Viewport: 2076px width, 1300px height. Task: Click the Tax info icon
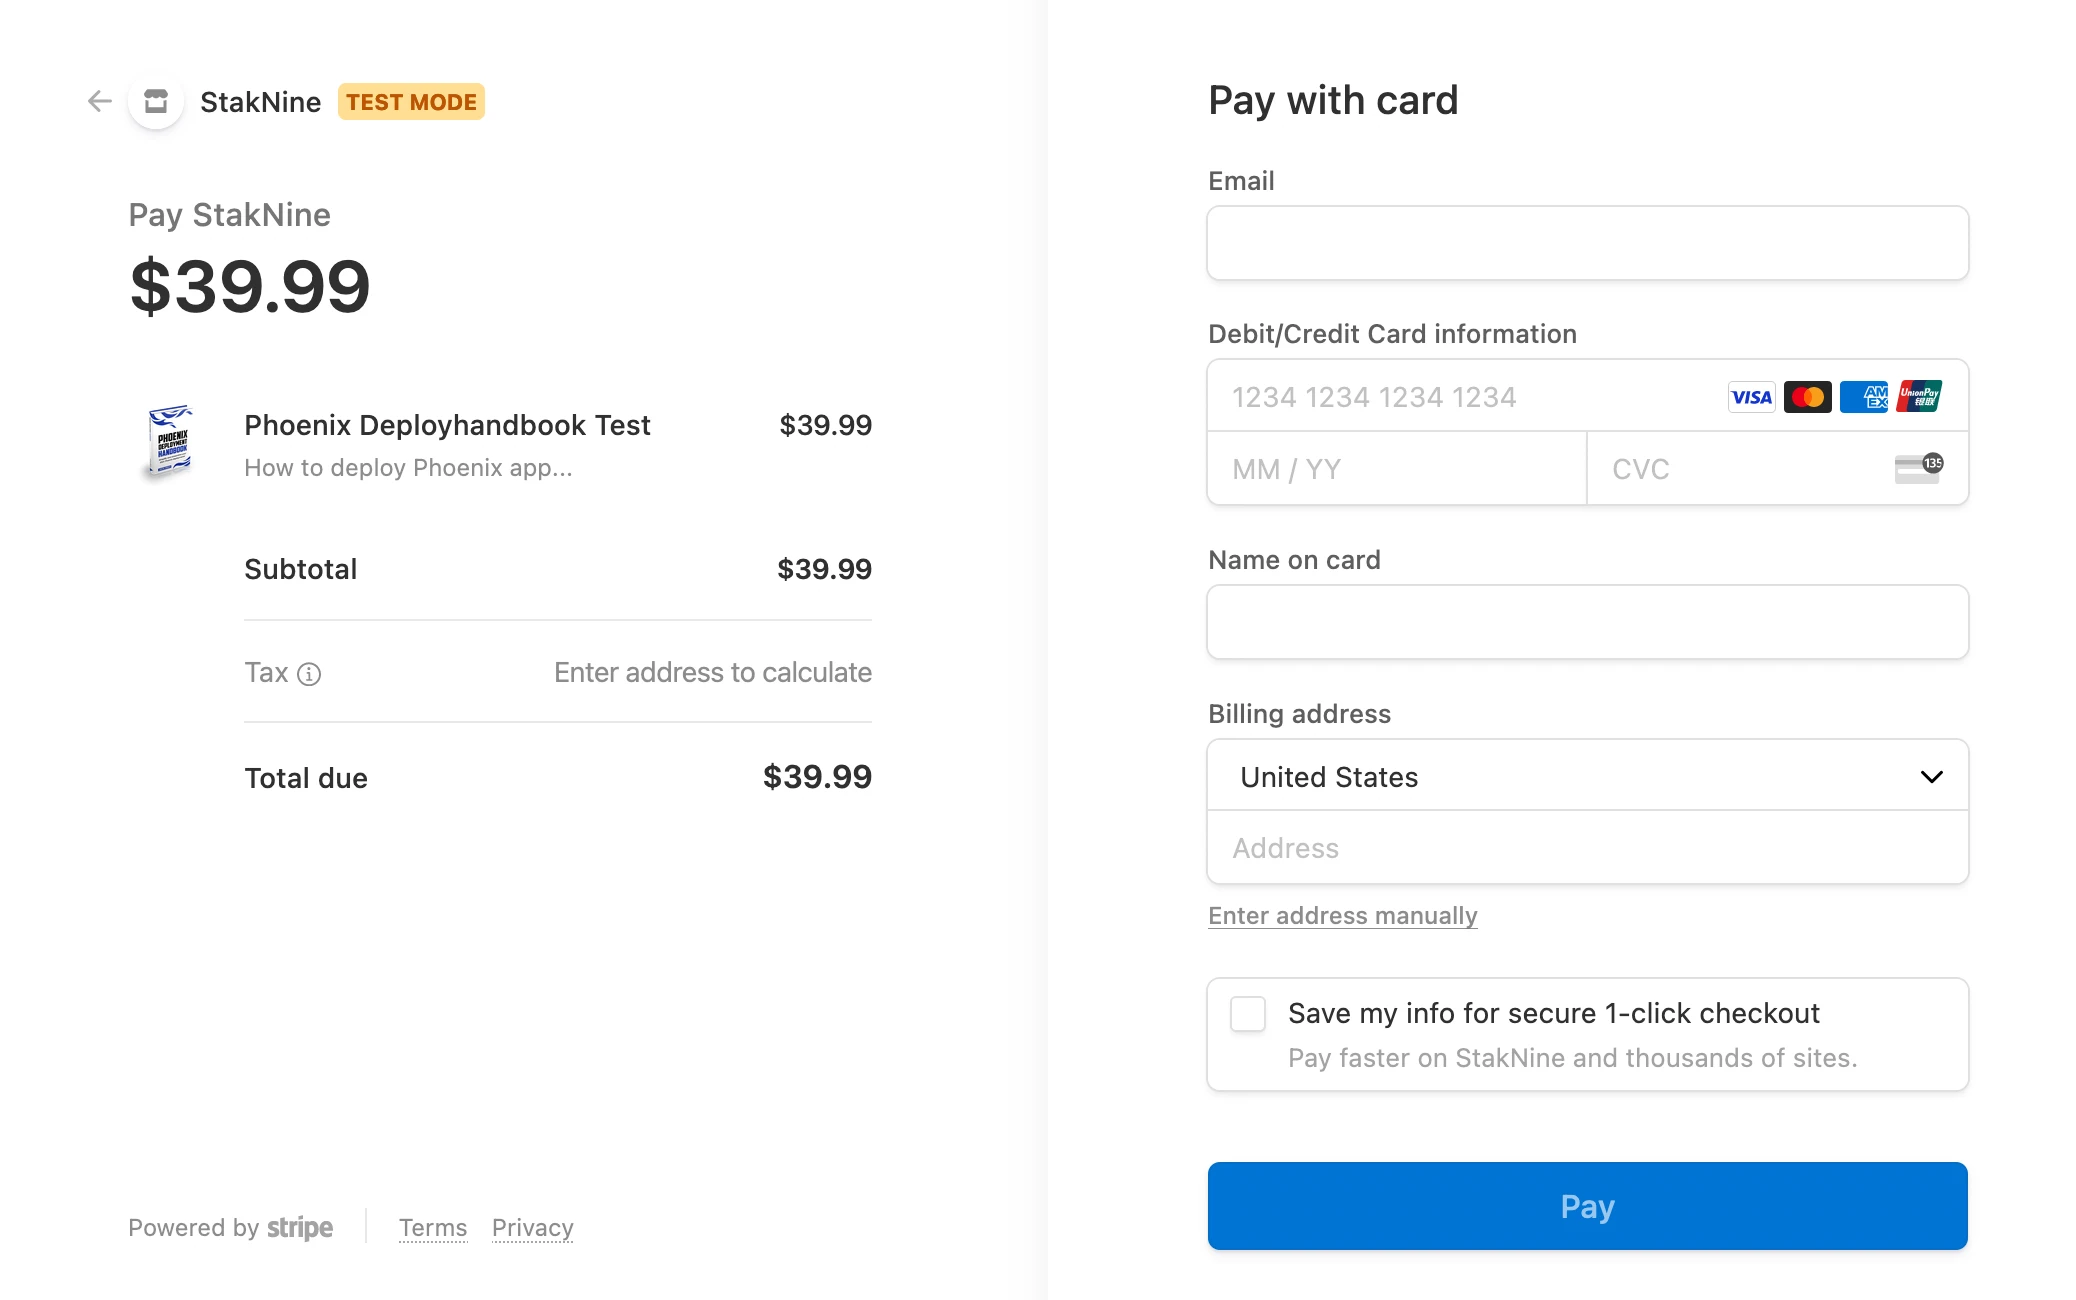pyautogui.click(x=310, y=674)
